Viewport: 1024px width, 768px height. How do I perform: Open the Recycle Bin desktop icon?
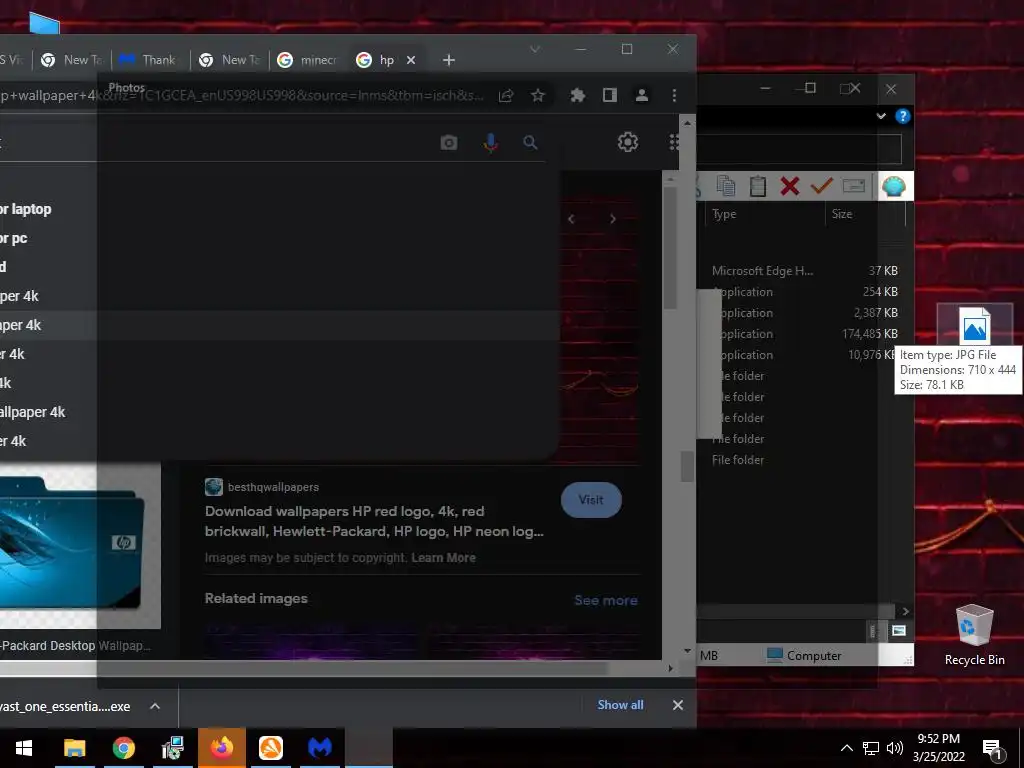point(974,635)
